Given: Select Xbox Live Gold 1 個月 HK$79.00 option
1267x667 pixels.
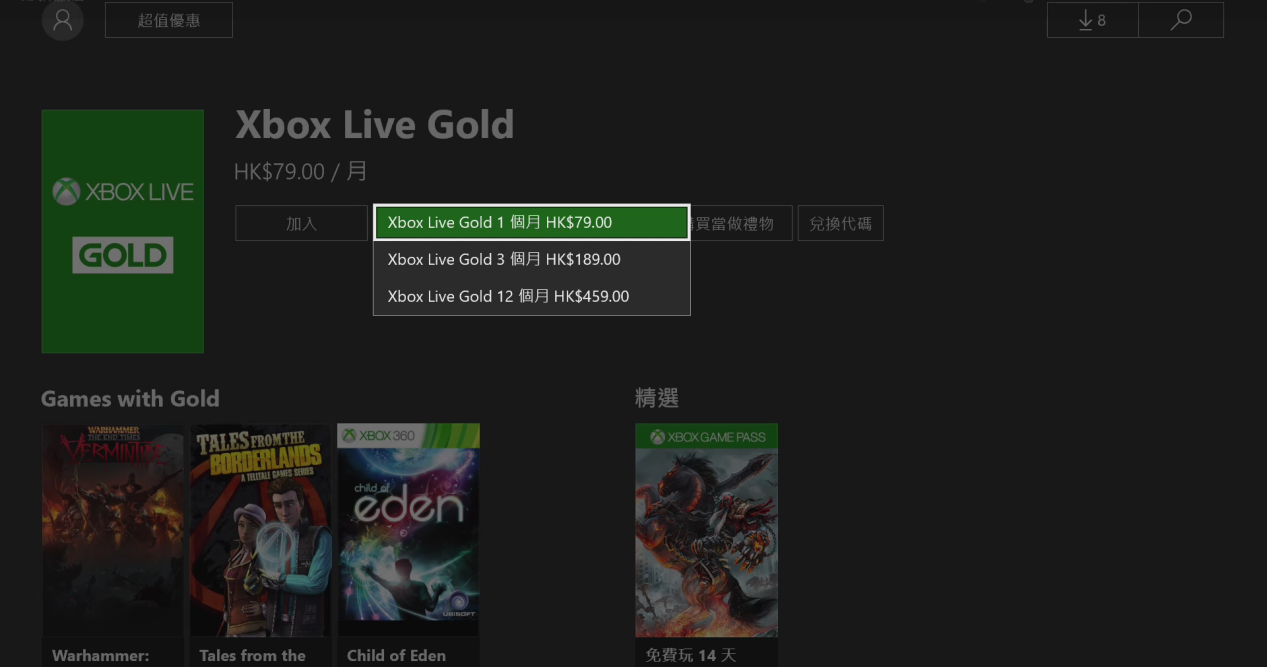Looking at the screenshot, I should pyautogui.click(x=532, y=222).
